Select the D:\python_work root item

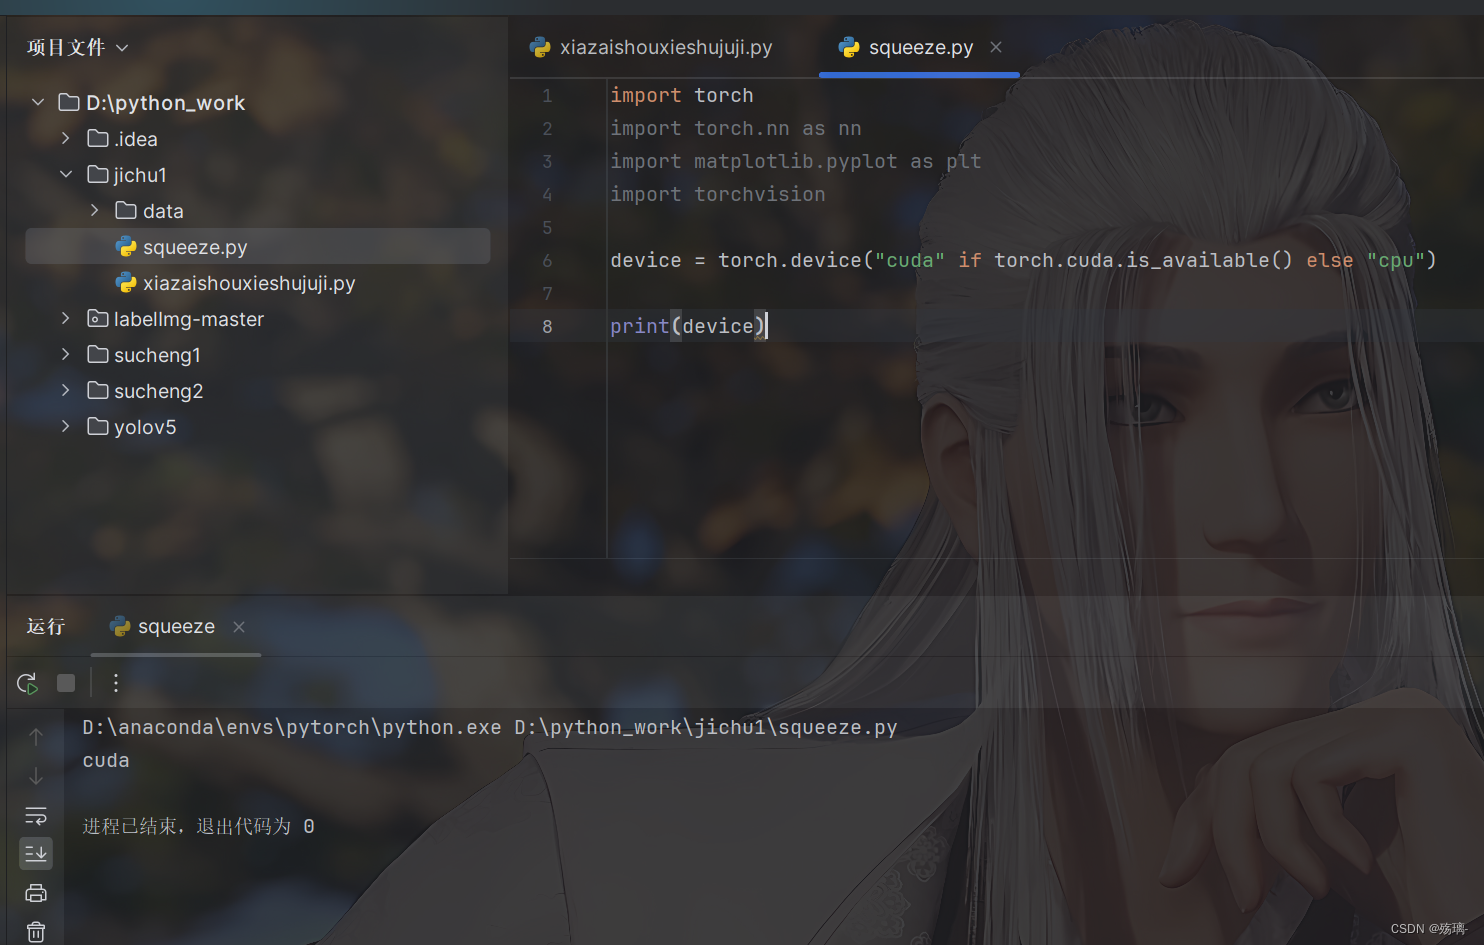(x=258, y=103)
